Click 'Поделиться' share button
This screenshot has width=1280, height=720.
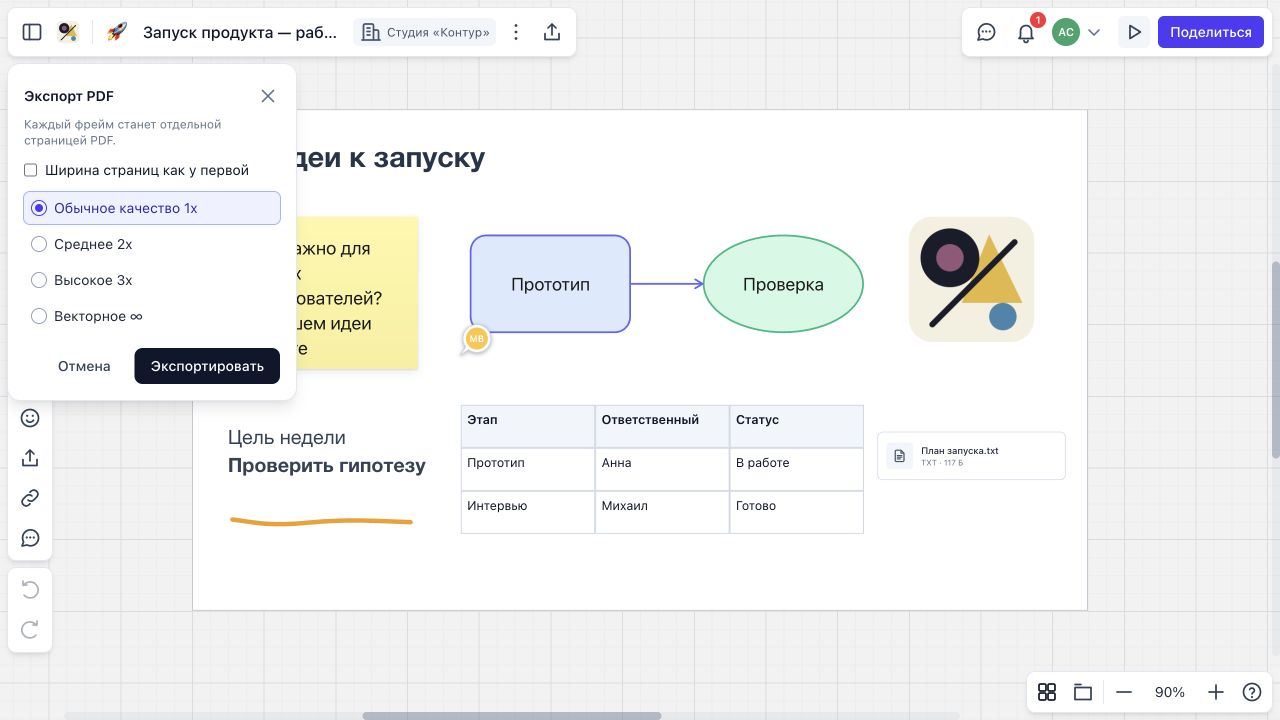pyautogui.click(x=1211, y=32)
